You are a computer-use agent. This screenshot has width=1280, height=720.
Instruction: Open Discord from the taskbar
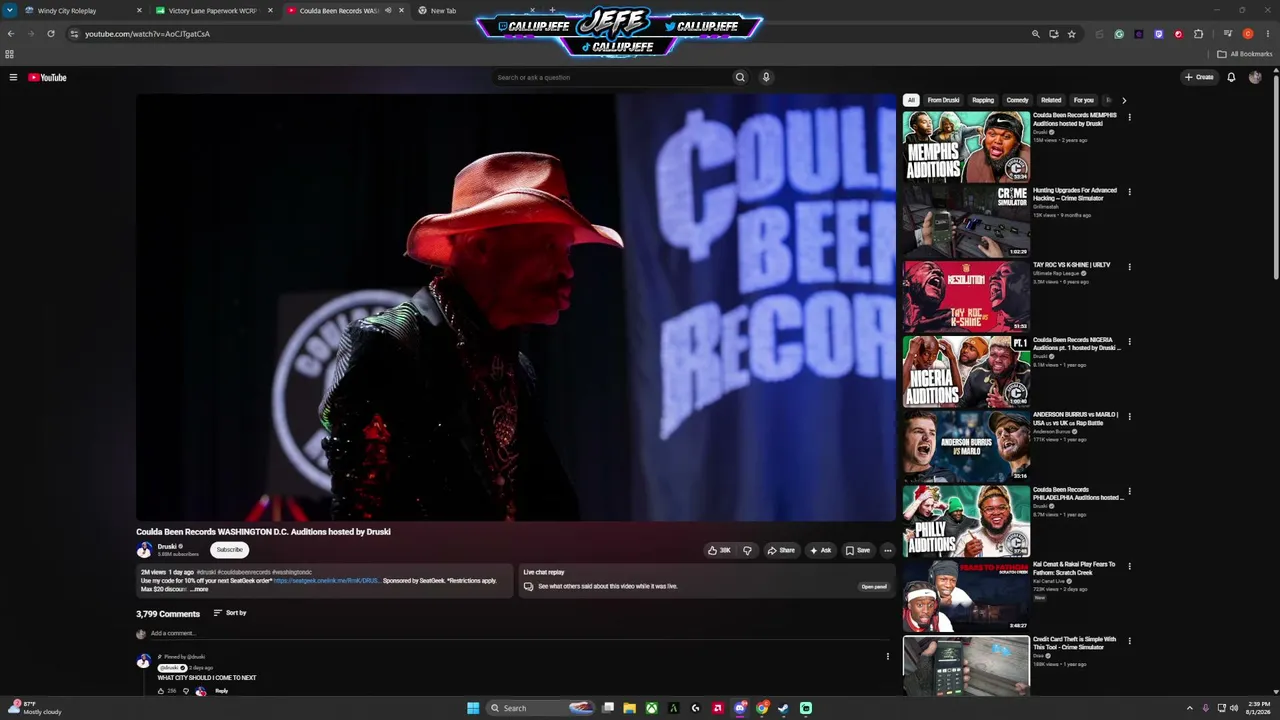click(x=740, y=708)
